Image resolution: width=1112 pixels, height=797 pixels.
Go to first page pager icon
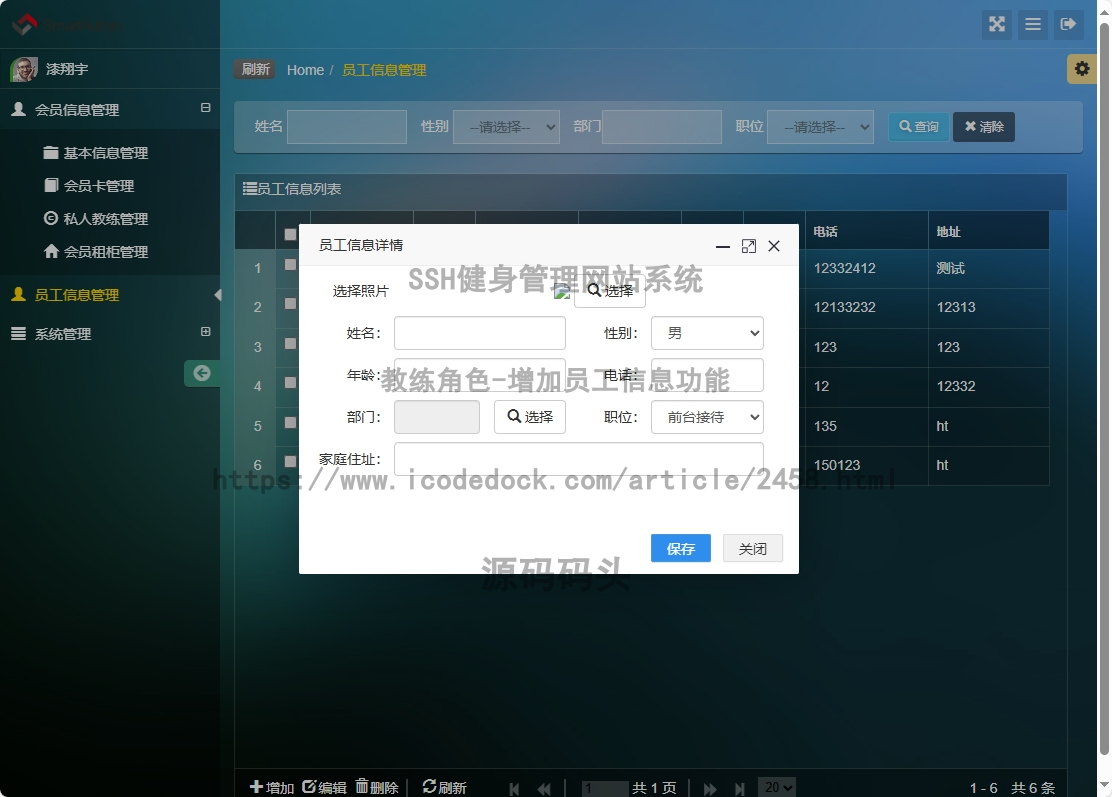[x=514, y=788]
